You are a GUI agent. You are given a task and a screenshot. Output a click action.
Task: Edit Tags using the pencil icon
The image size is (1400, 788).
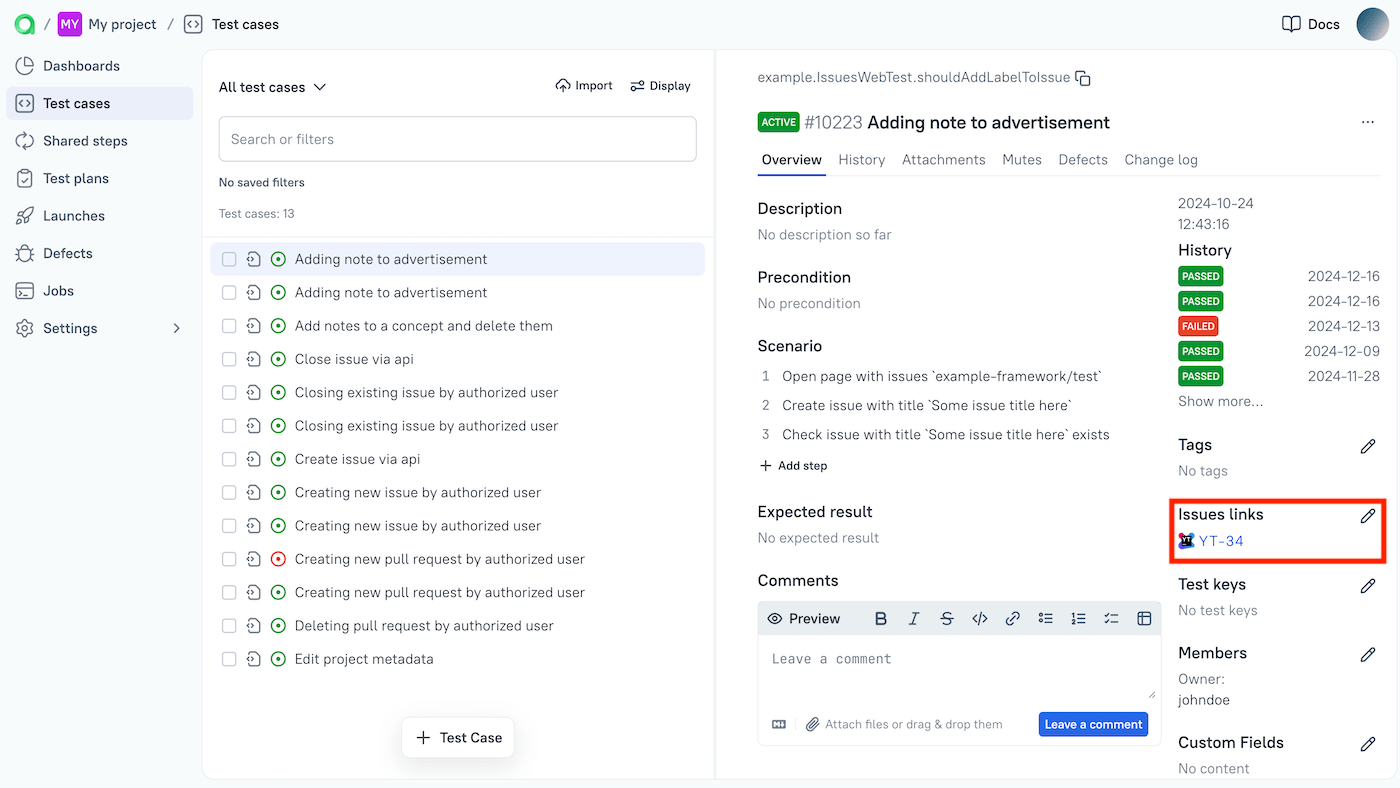pyautogui.click(x=1368, y=446)
